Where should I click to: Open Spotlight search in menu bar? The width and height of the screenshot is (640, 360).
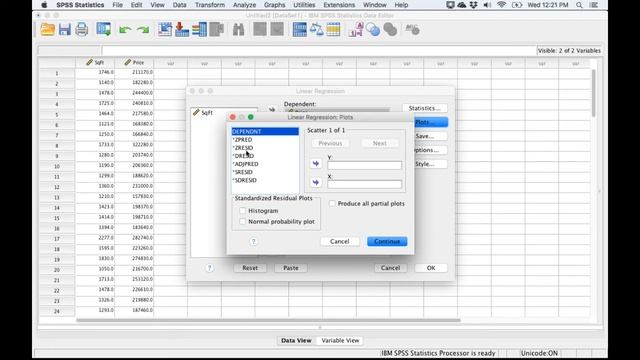pyautogui.click(x=579, y=5)
